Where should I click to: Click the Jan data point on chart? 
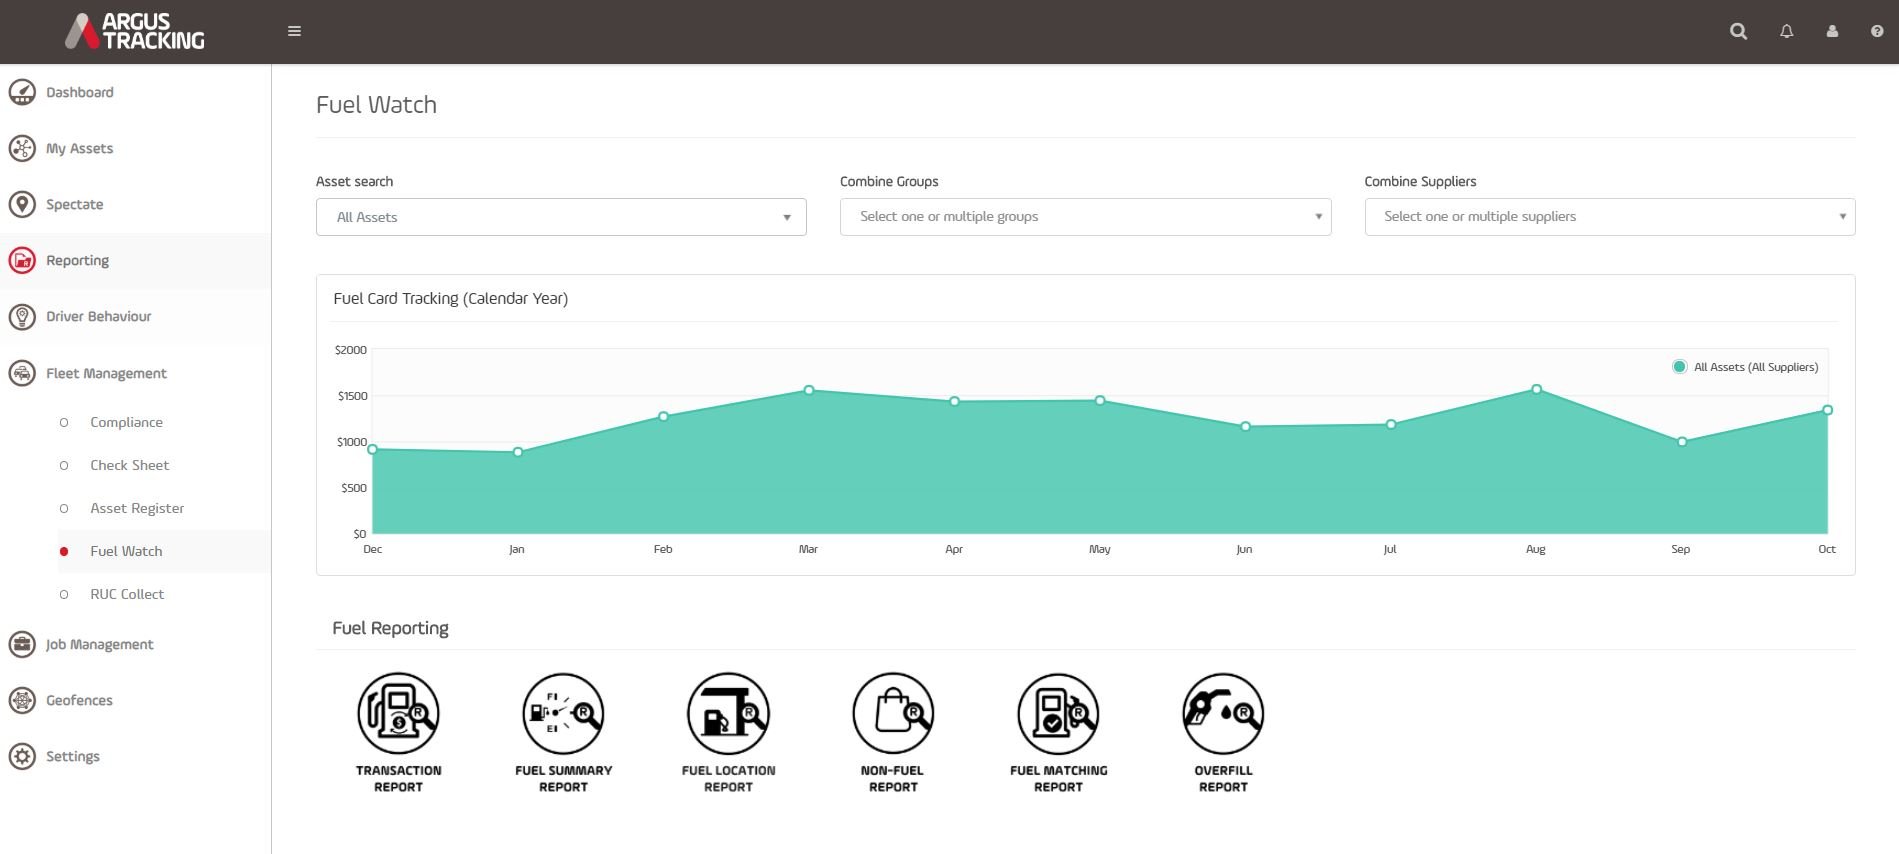coord(518,452)
